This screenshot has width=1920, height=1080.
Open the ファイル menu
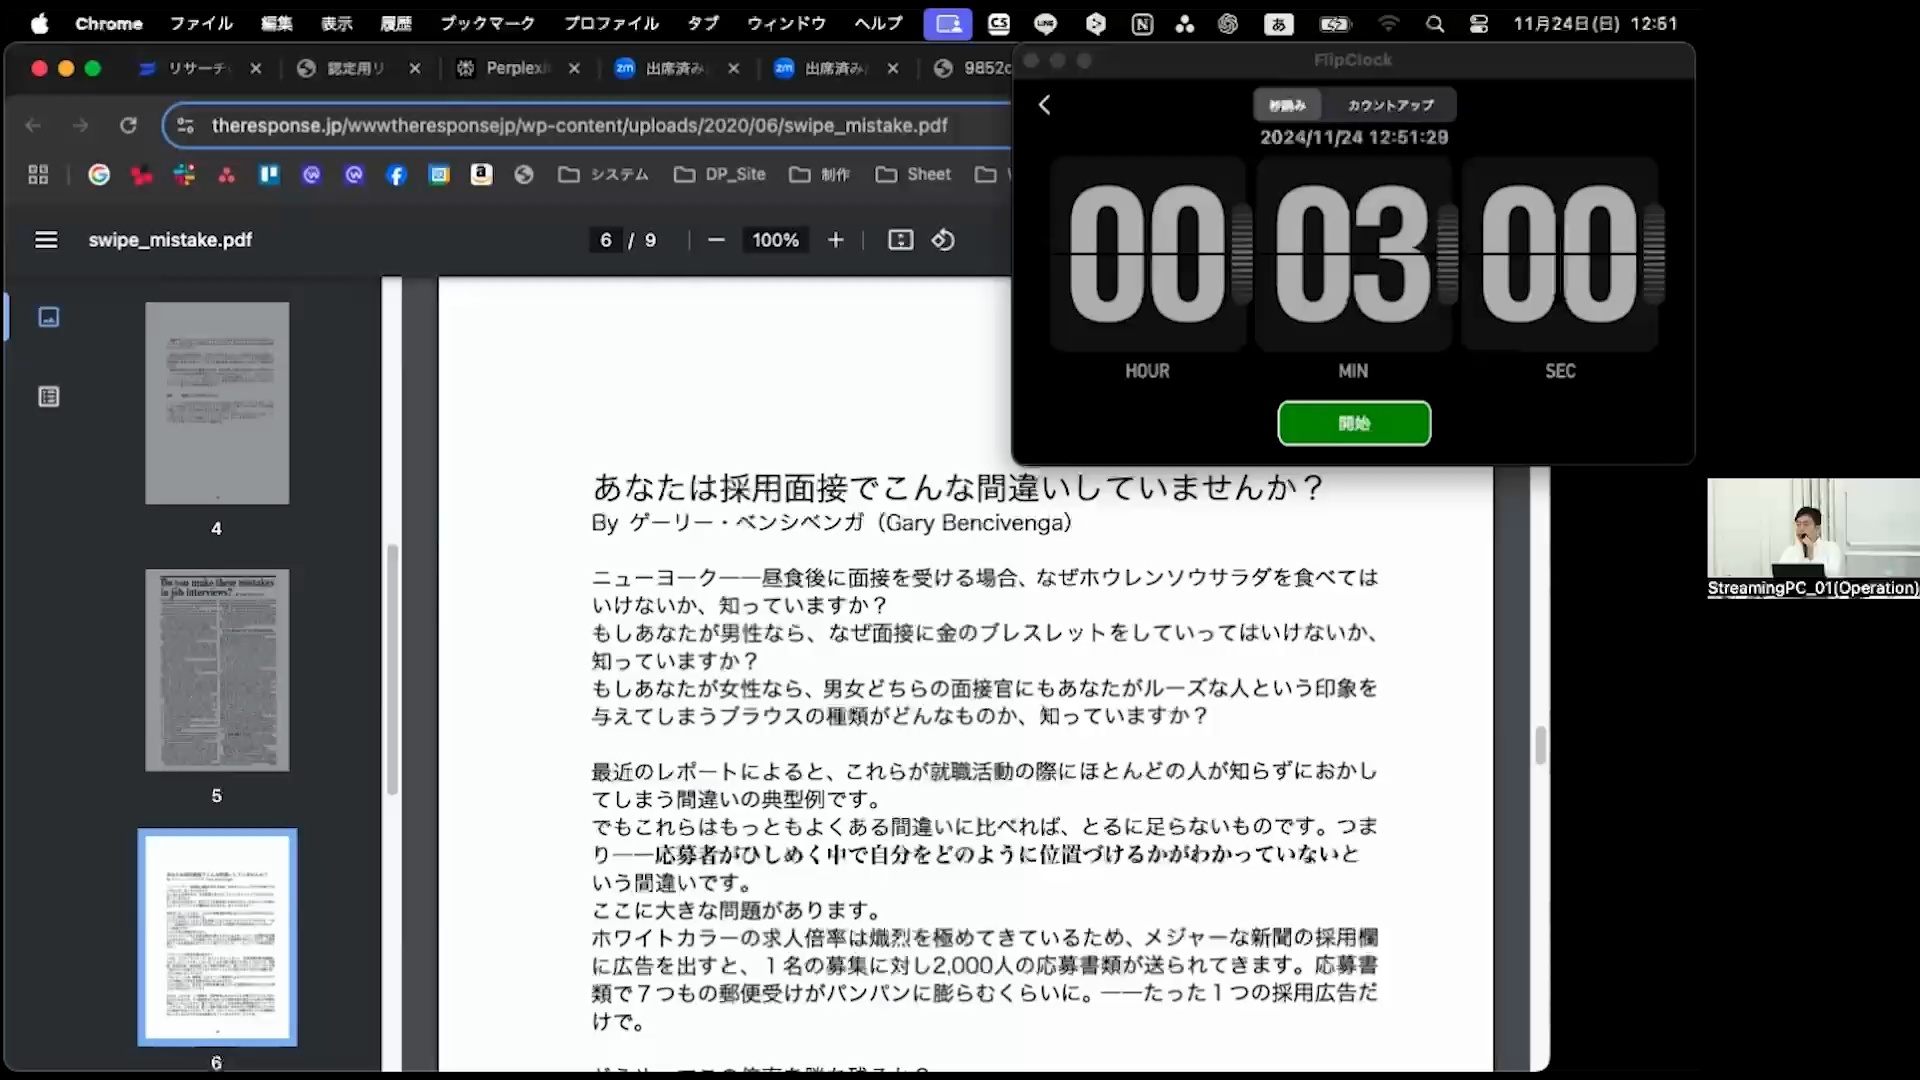[x=201, y=23]
